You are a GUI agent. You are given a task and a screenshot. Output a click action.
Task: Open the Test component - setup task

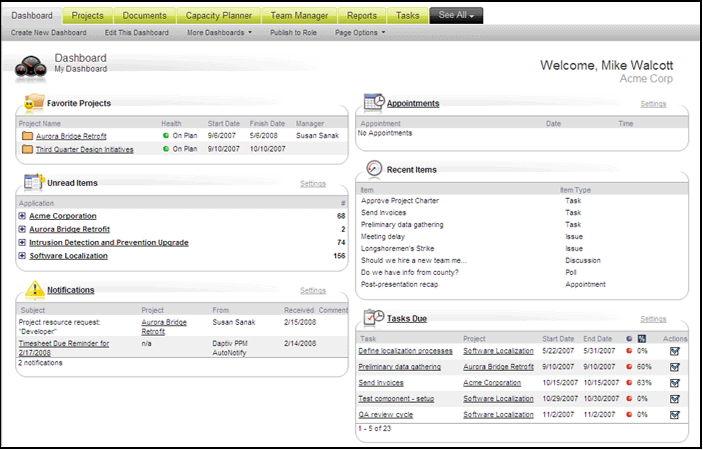[396, 398]
